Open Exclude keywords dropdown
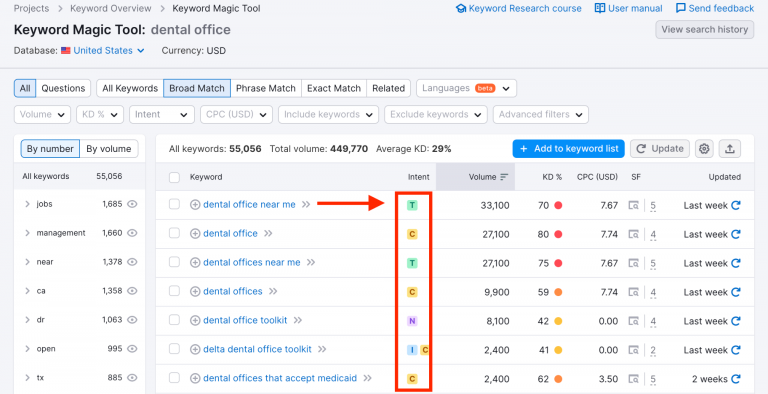This screenshot has width=768, height=394. (x=436, y=114)
